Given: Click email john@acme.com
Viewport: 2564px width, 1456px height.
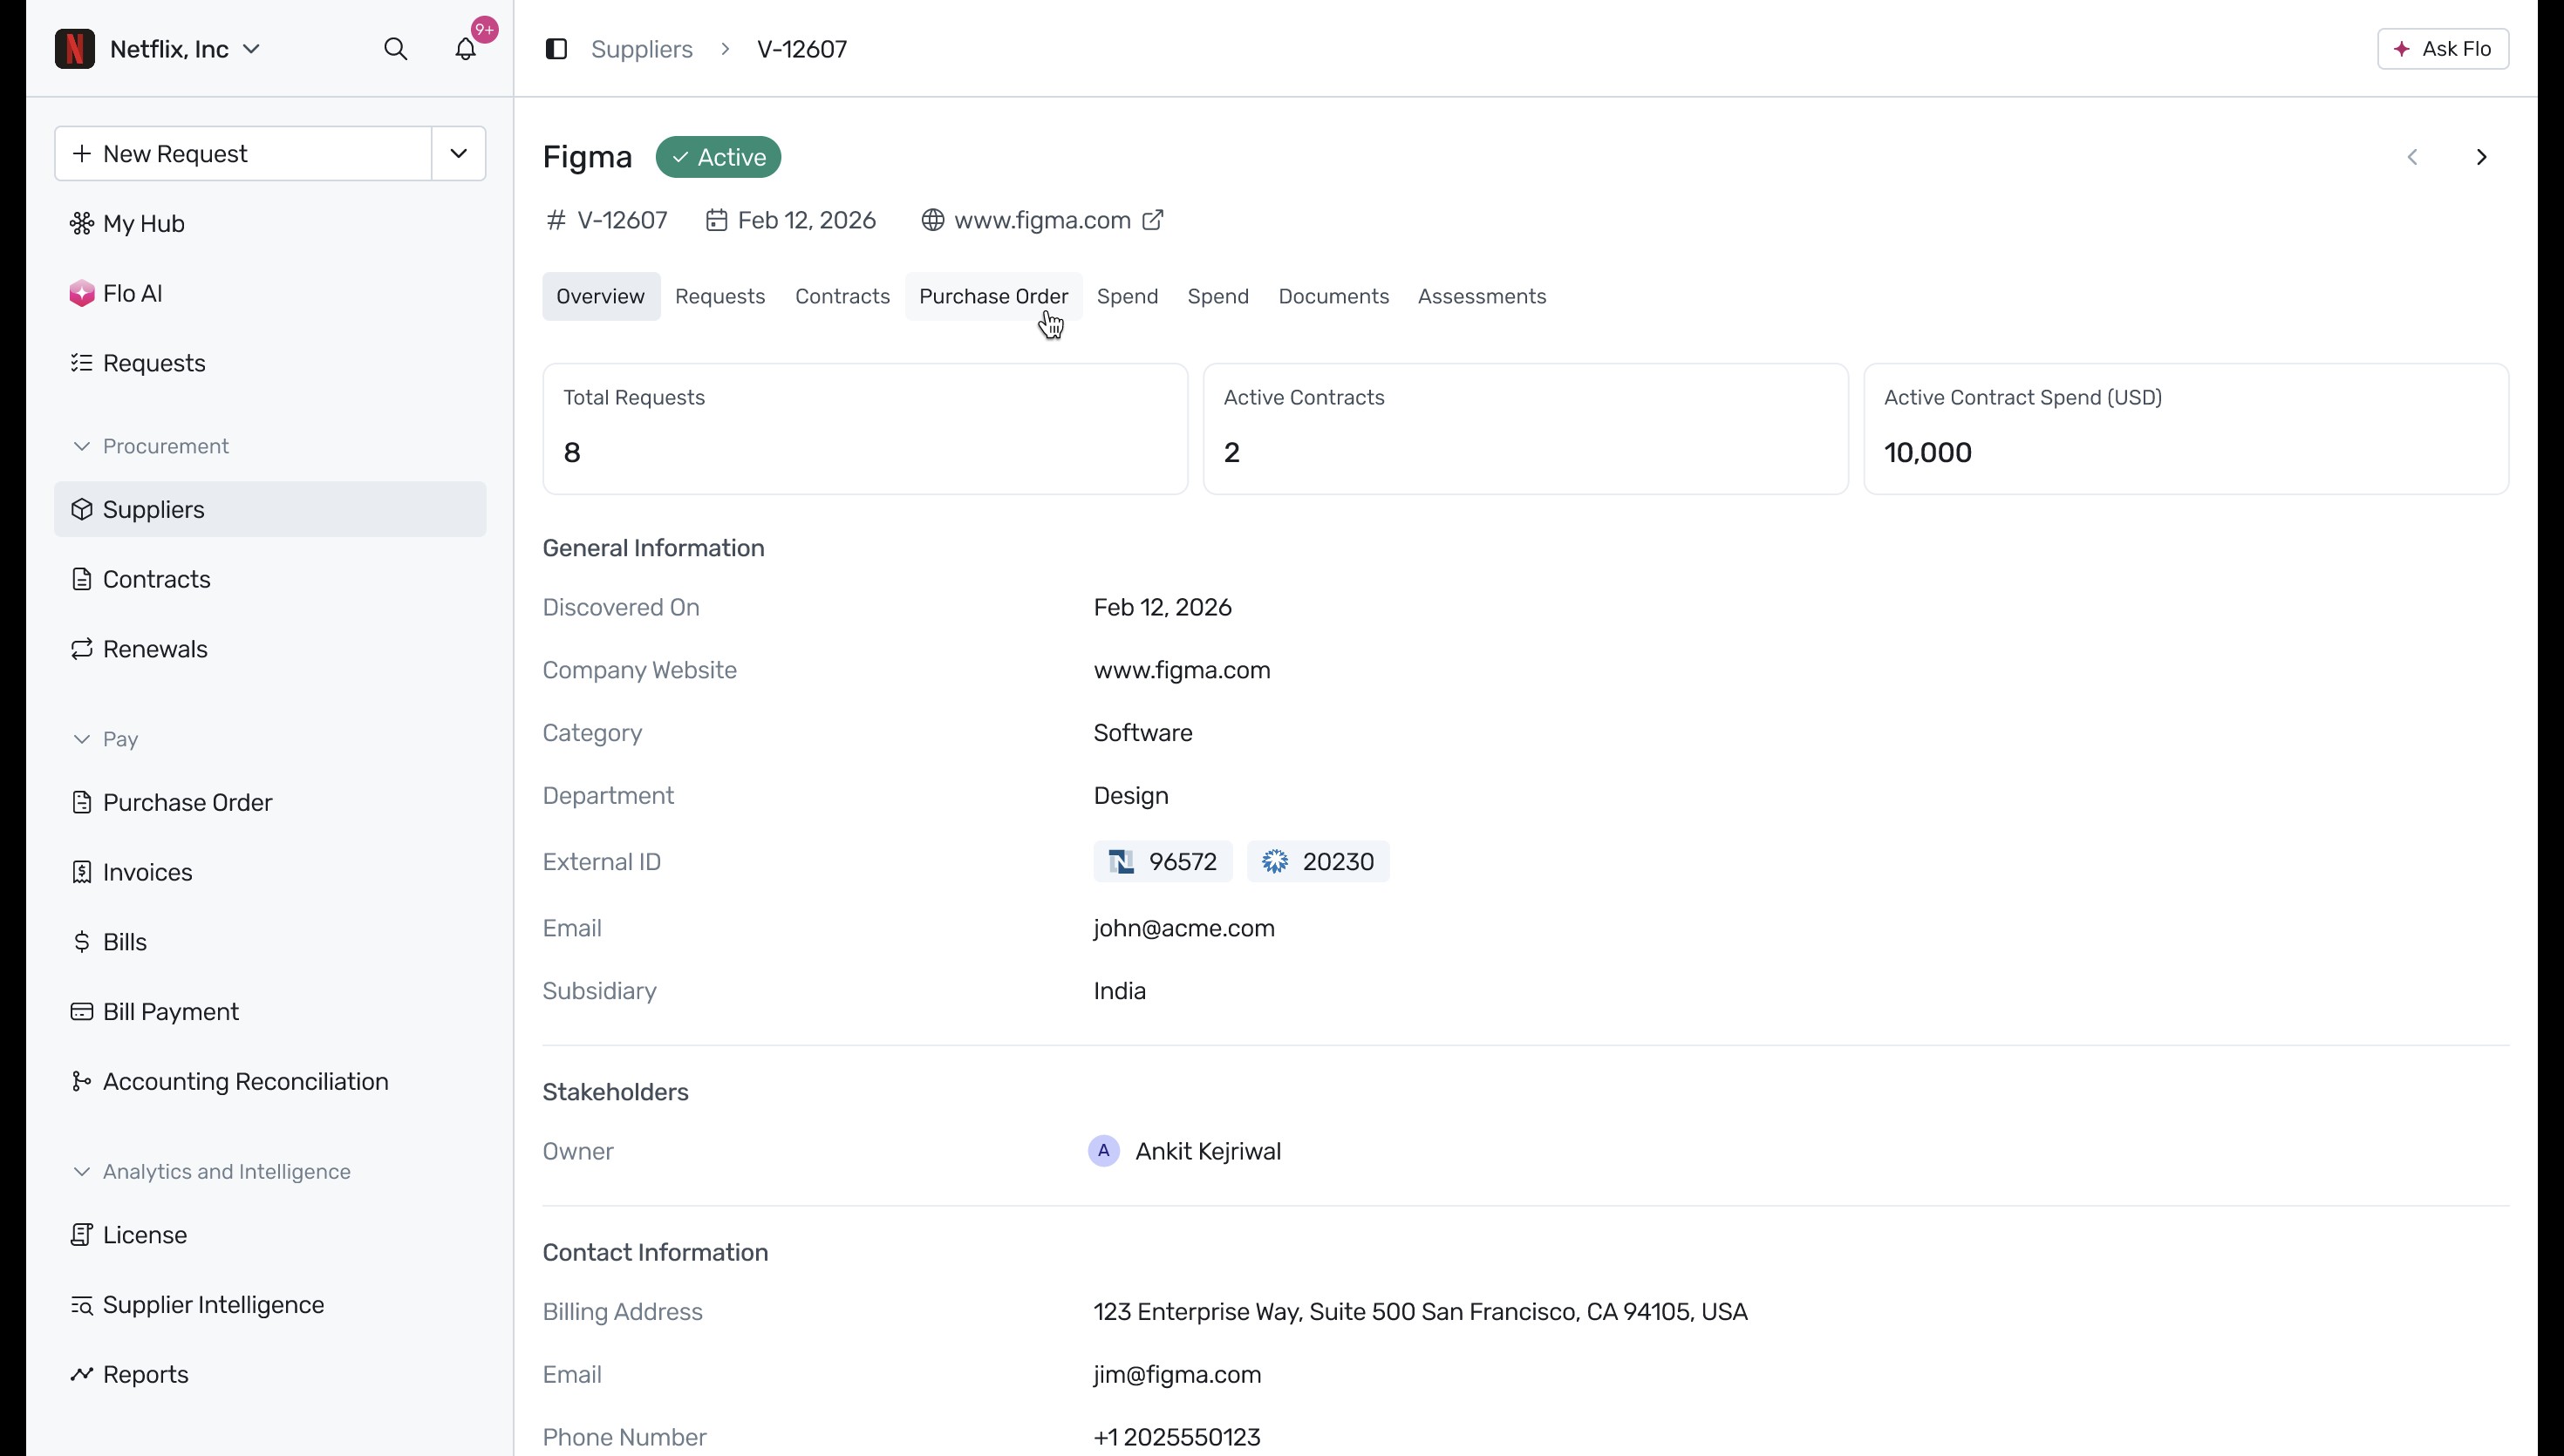Looking at the screenshot, I should point(1184,929).
